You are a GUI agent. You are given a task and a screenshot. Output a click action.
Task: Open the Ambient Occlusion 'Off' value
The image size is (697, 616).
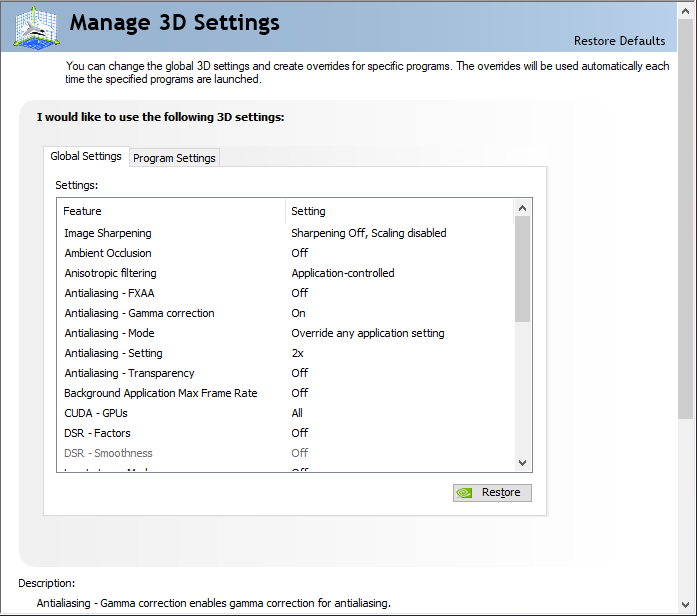[x=300, y=253]
